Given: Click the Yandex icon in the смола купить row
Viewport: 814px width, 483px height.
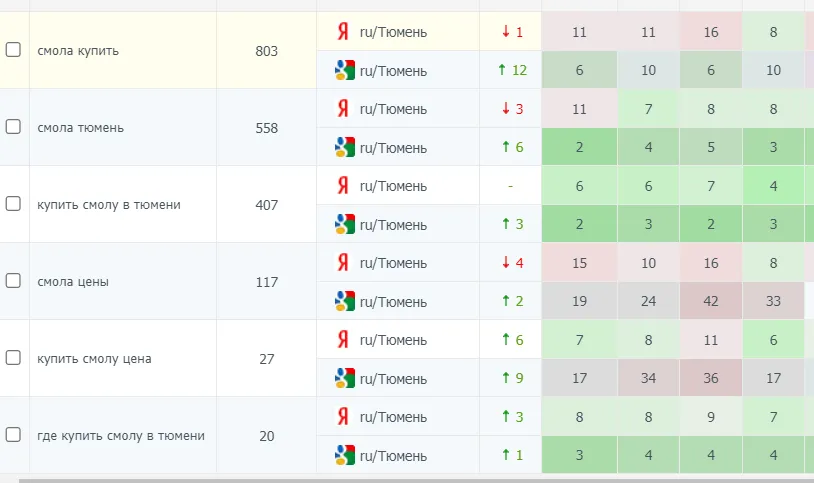Looking at the screenshot, I should [343, 32].
